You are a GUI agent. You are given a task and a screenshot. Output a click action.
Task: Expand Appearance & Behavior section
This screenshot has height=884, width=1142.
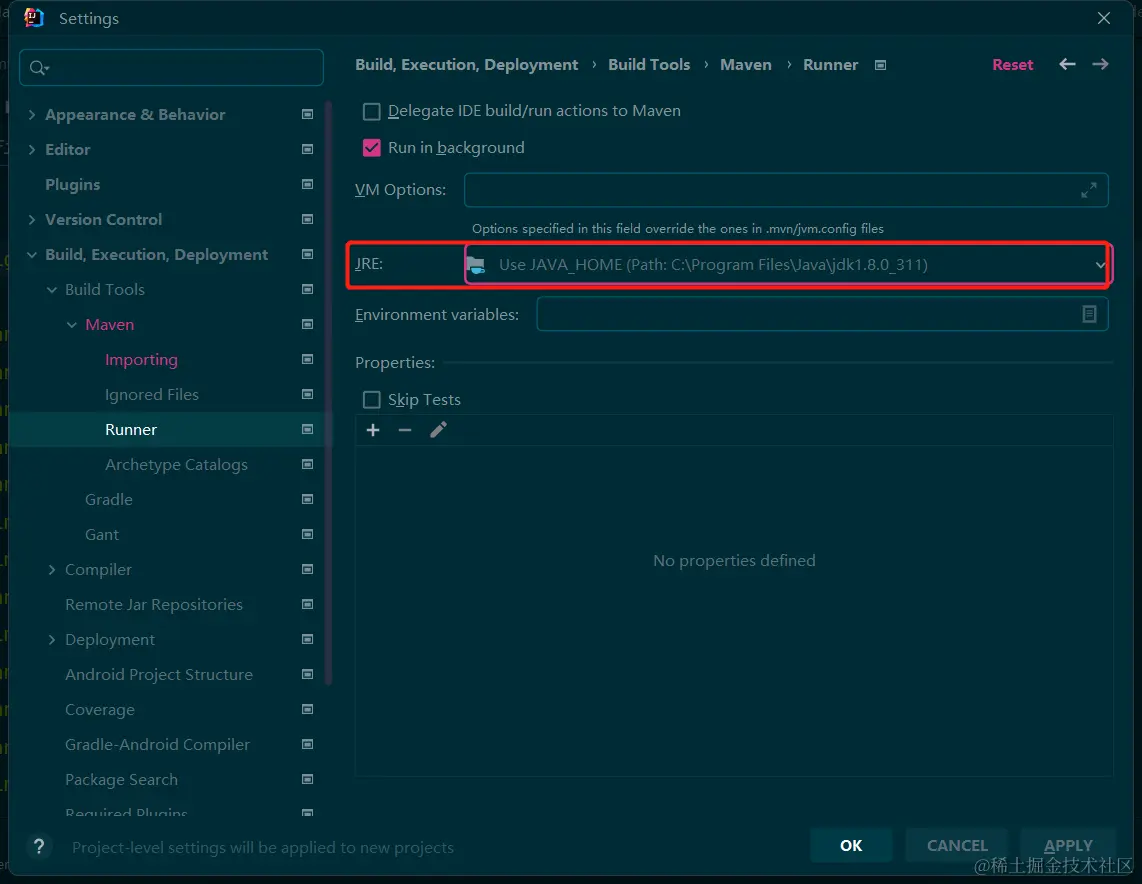tap(31, 114)
